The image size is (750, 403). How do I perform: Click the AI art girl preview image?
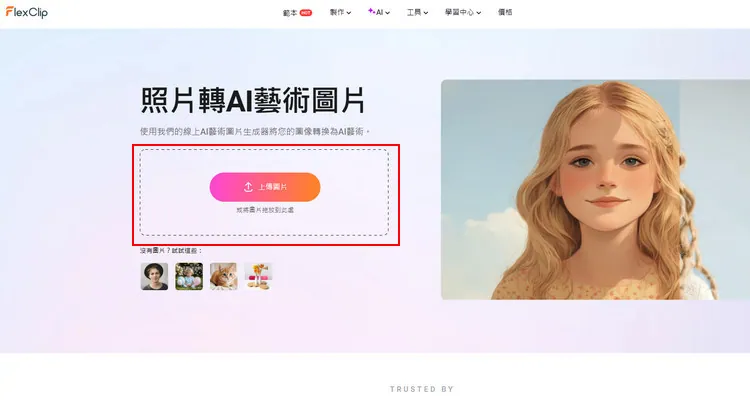click(595, 190)
